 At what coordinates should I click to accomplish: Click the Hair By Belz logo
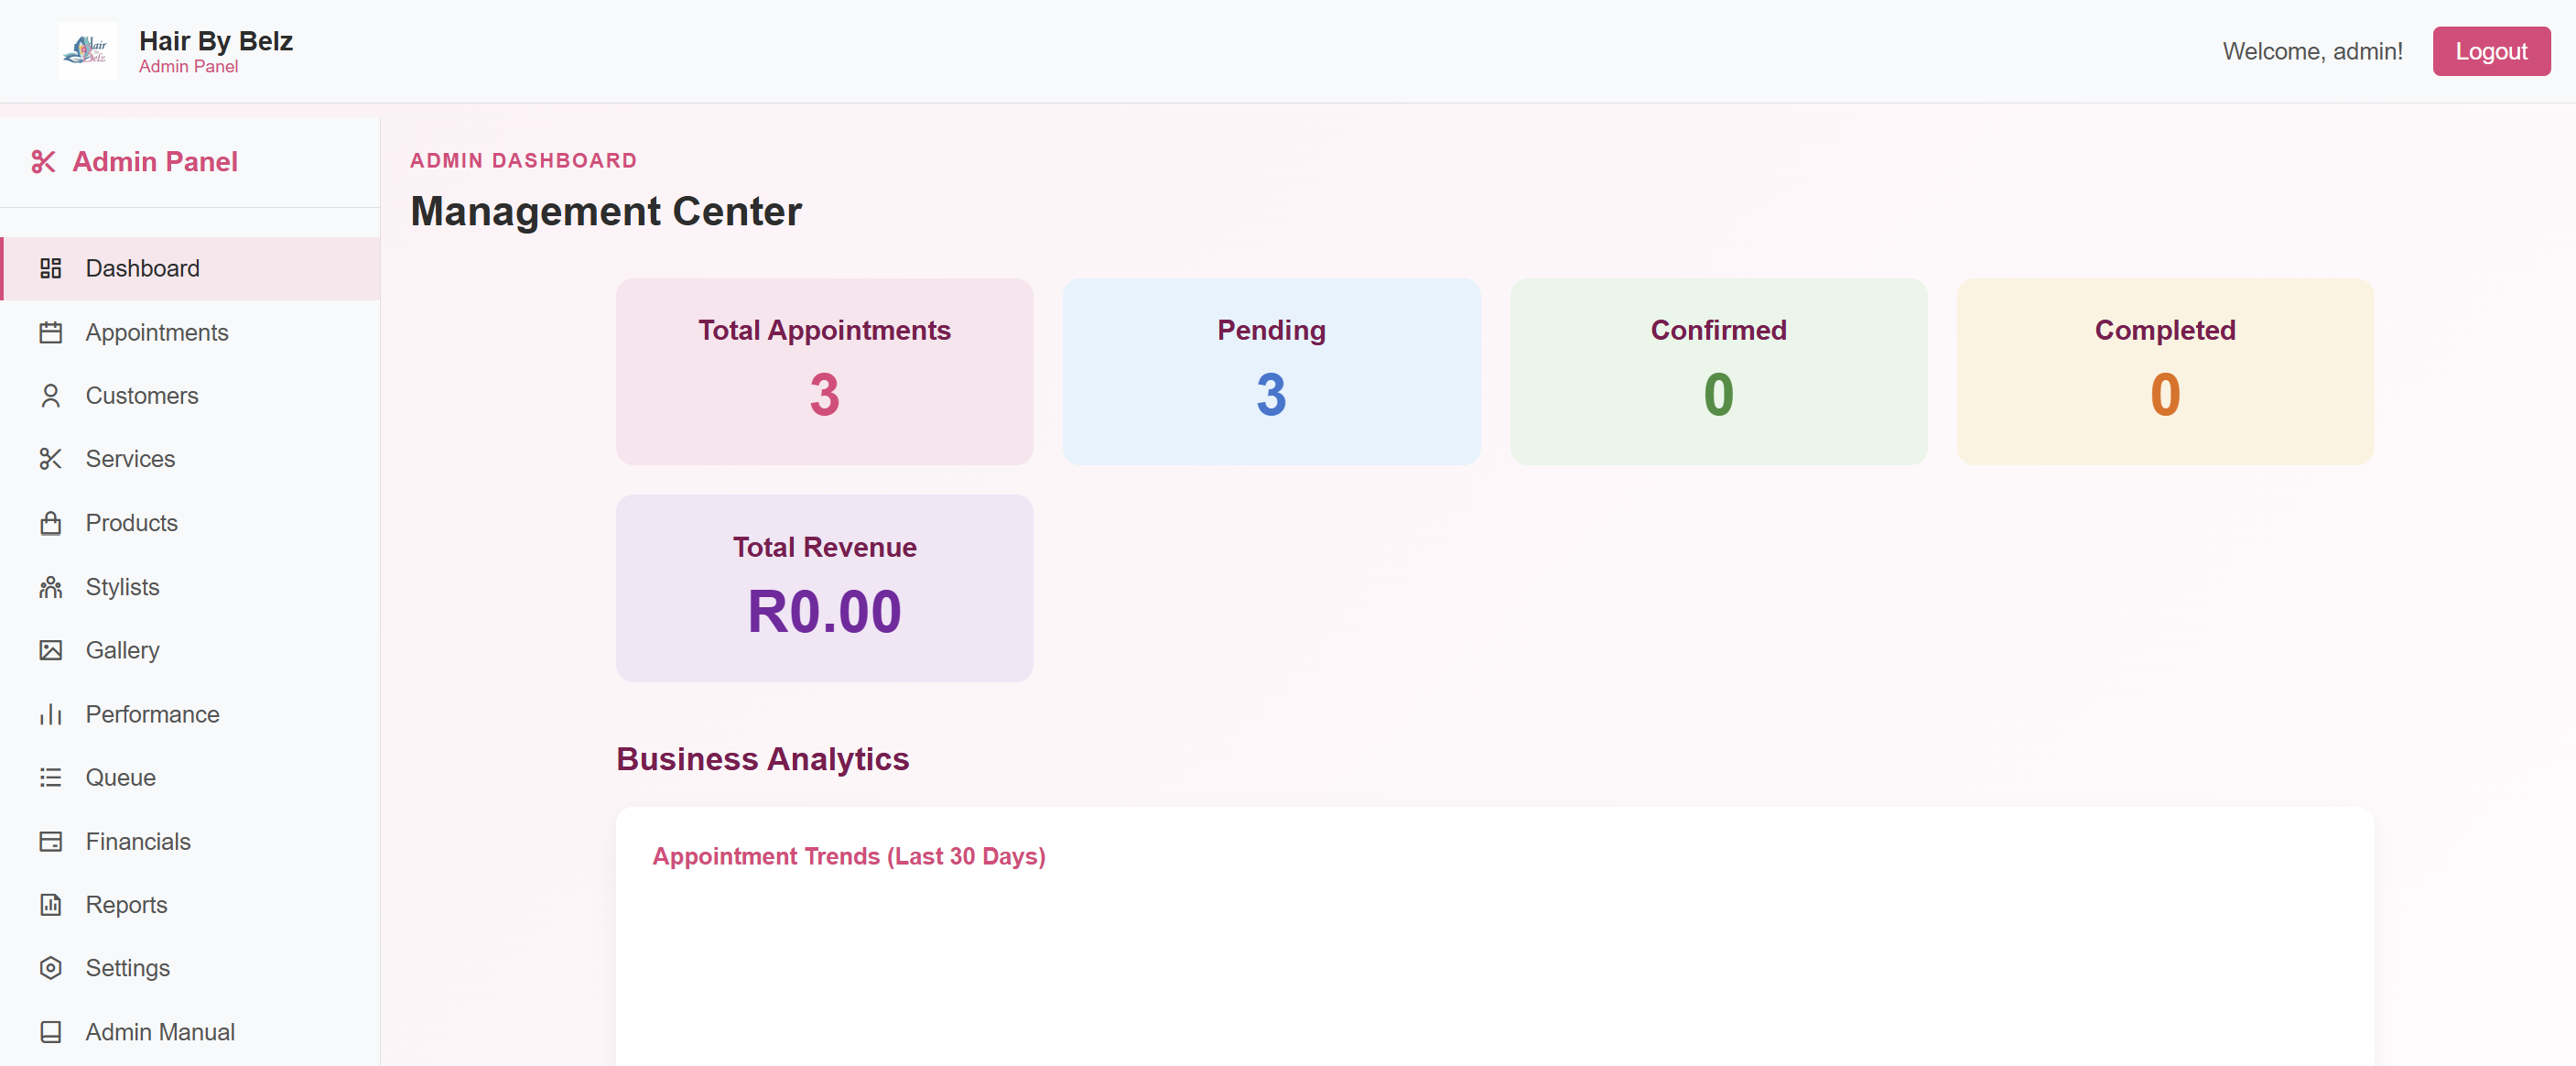click(x=87, y=50)
